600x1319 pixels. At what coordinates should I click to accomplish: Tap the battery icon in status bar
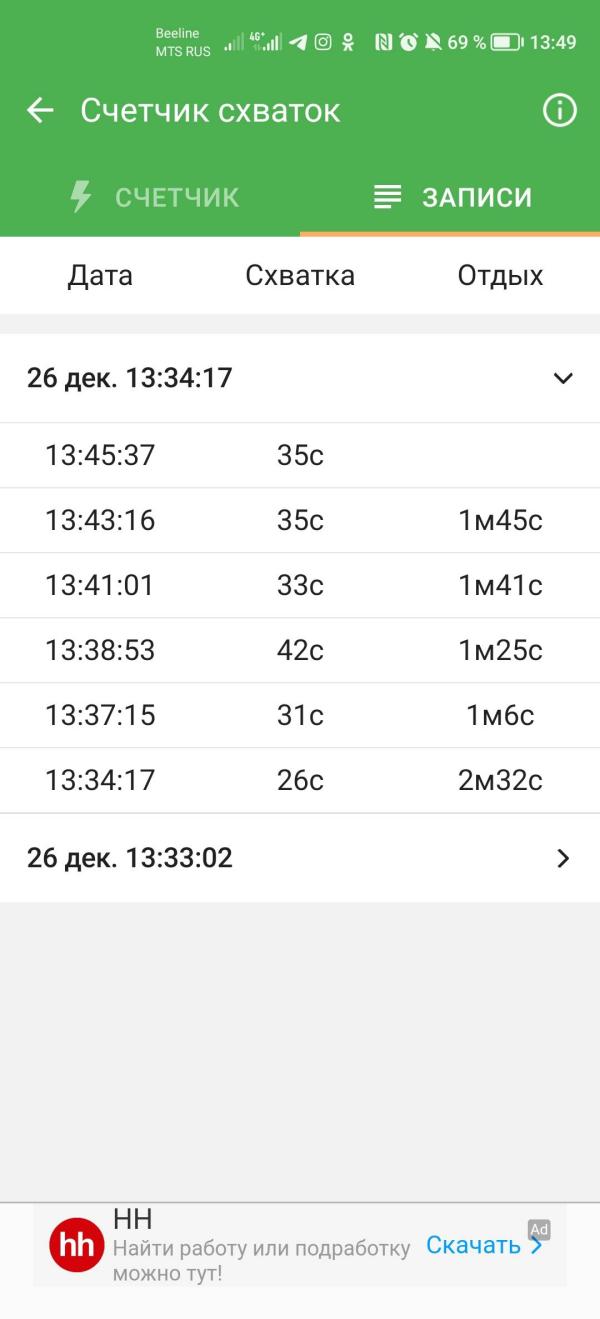507,42
